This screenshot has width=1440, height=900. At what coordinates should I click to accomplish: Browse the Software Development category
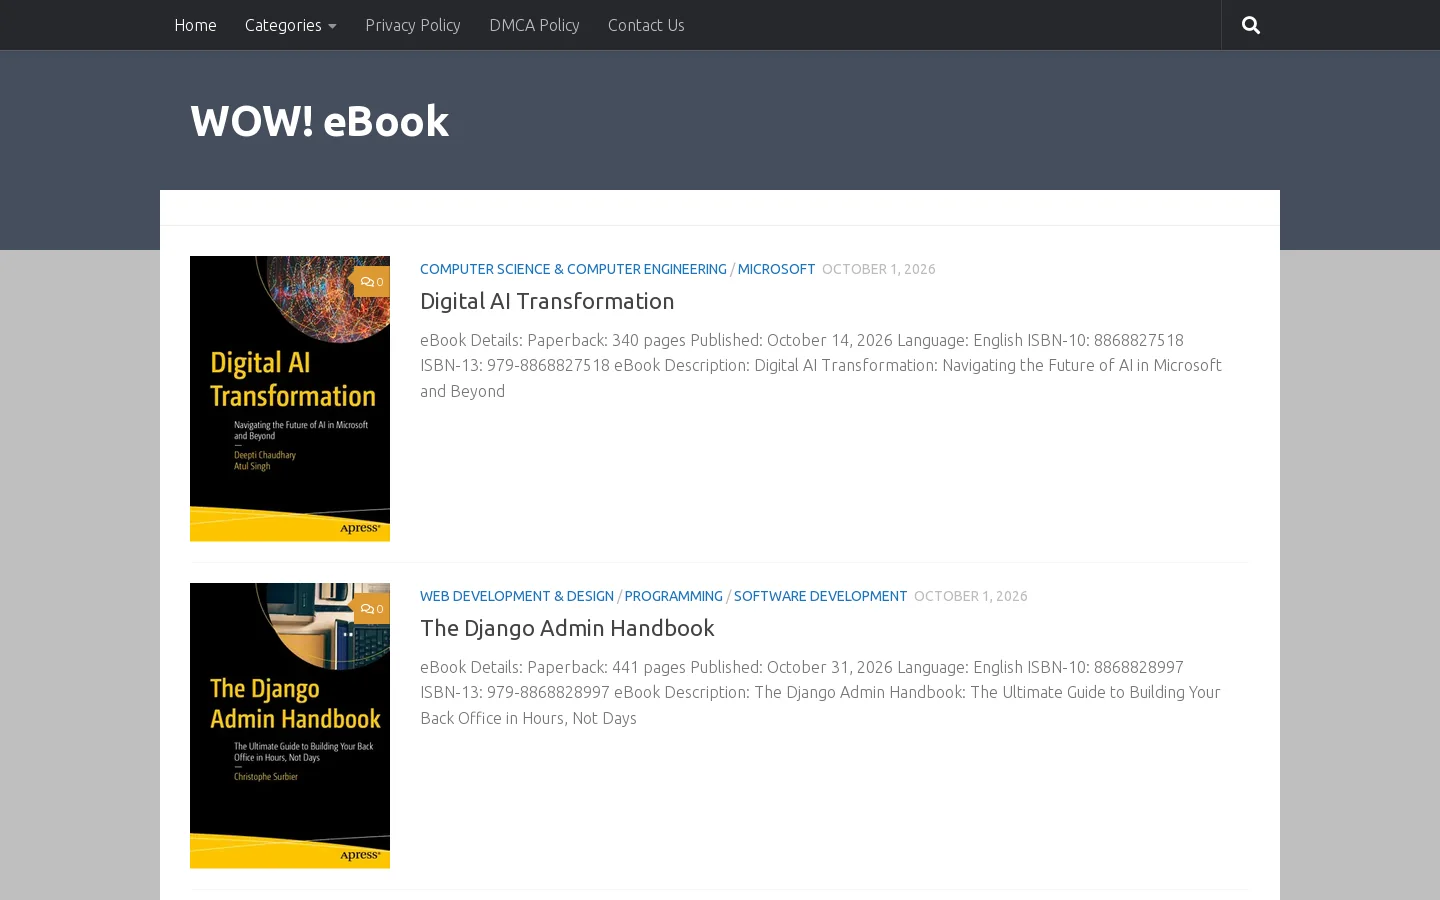point(820,596)
